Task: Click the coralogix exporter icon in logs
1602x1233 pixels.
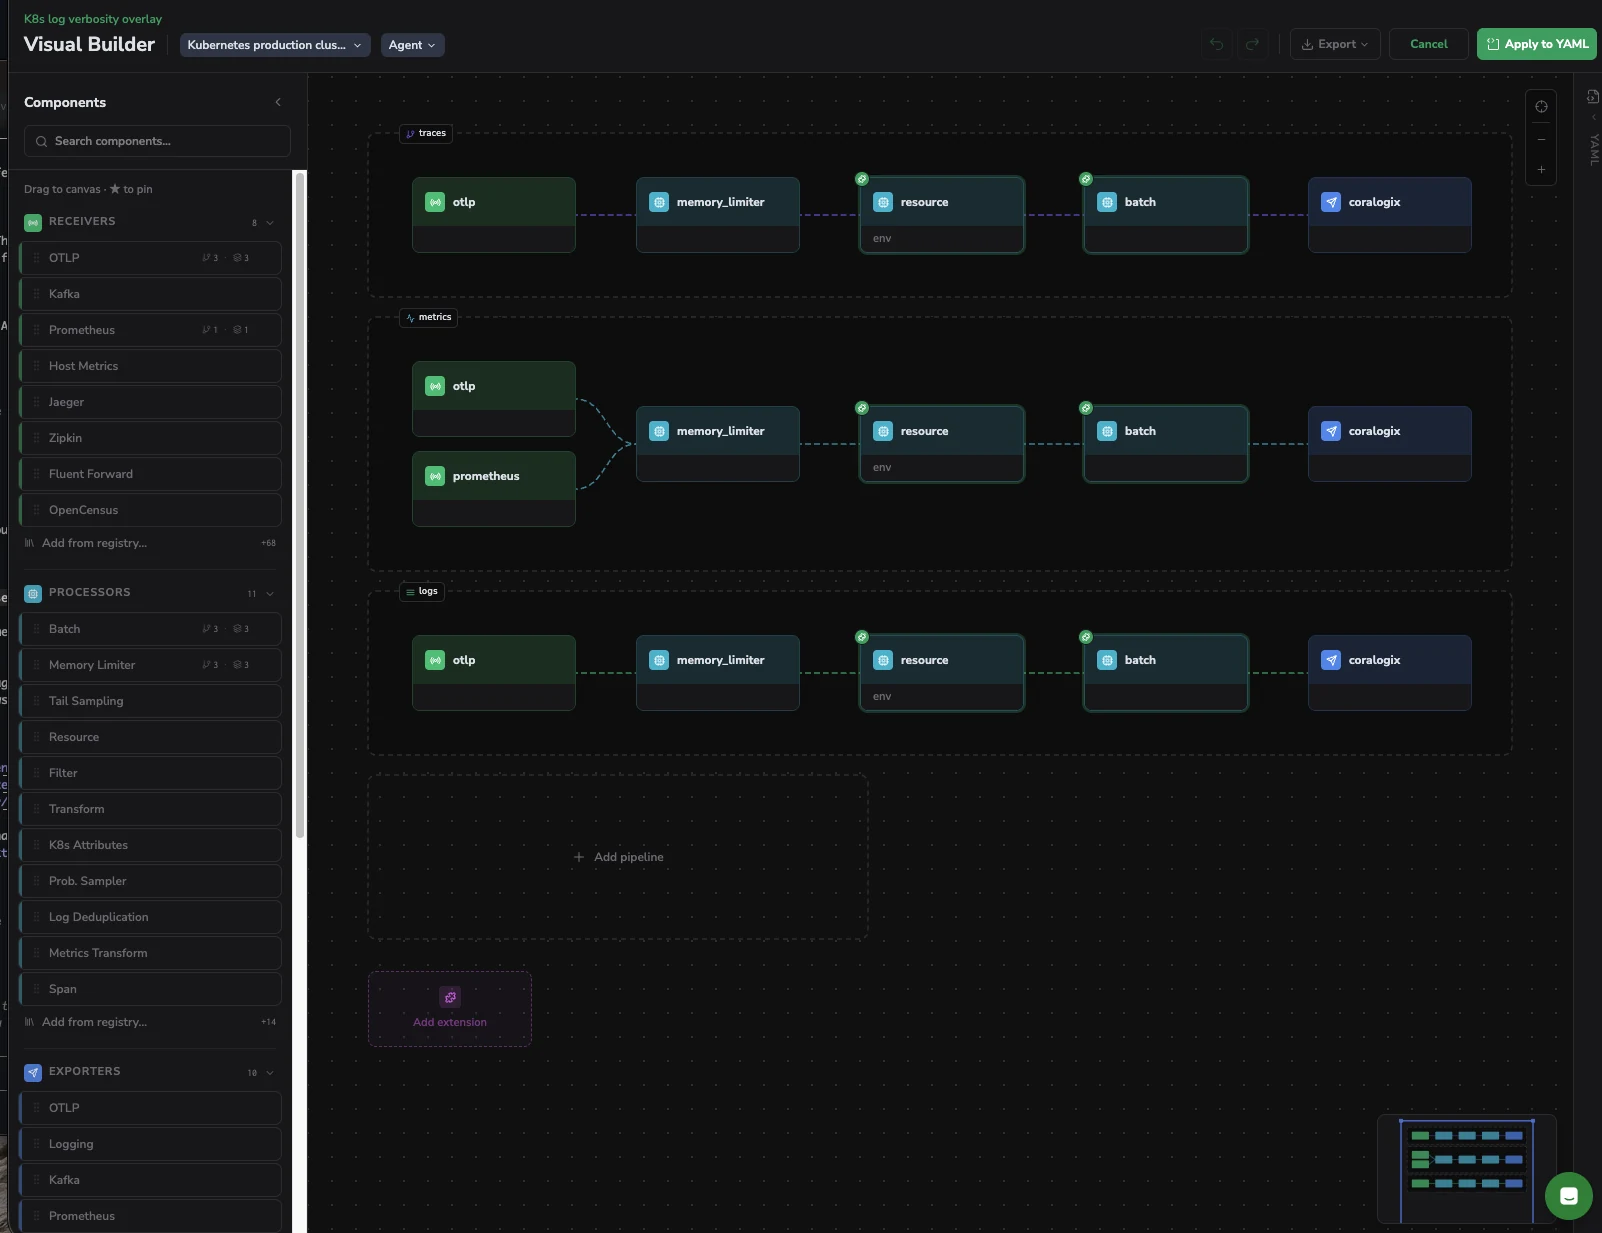Action: [x=1331, y=660]
